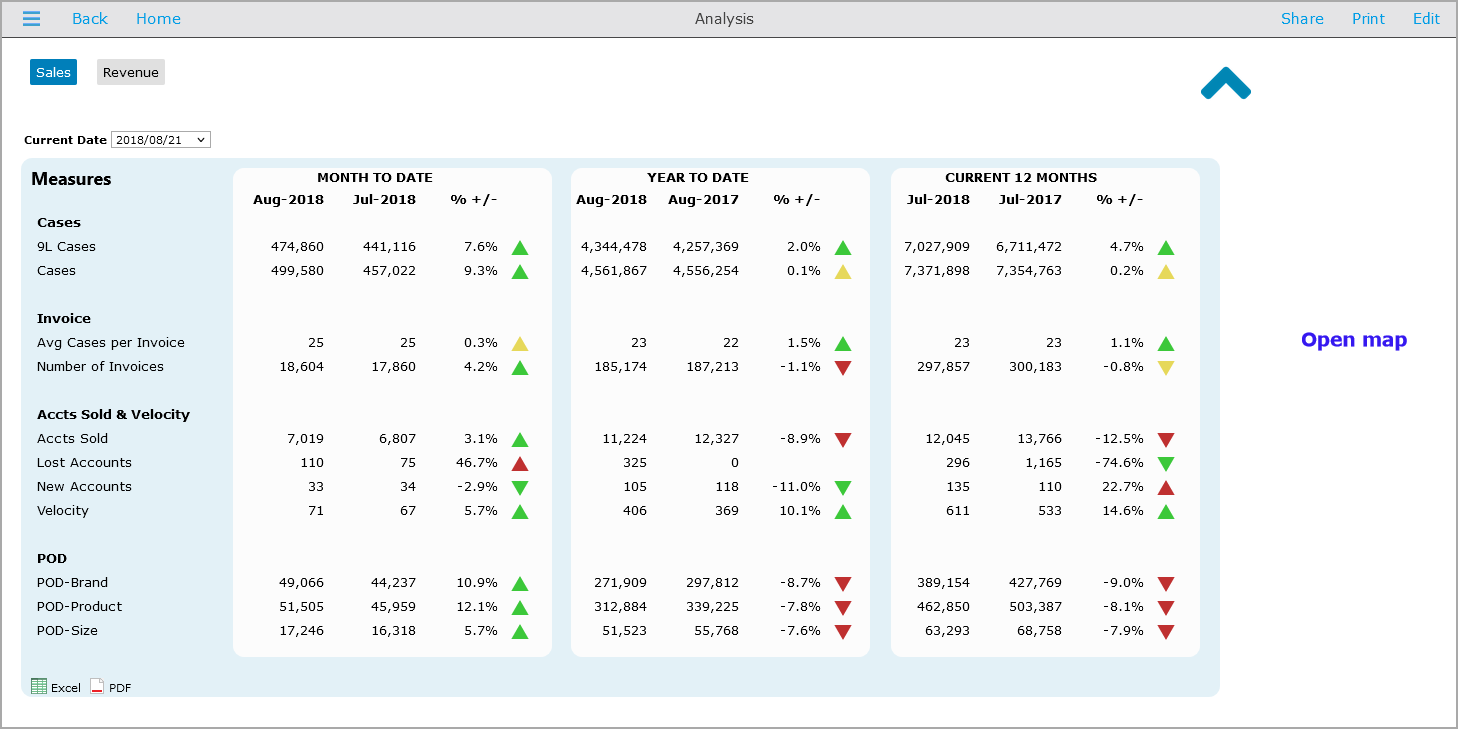Switch to the Sales tab
Screen dimensions: 1458x729
click(x=53, y=72)
